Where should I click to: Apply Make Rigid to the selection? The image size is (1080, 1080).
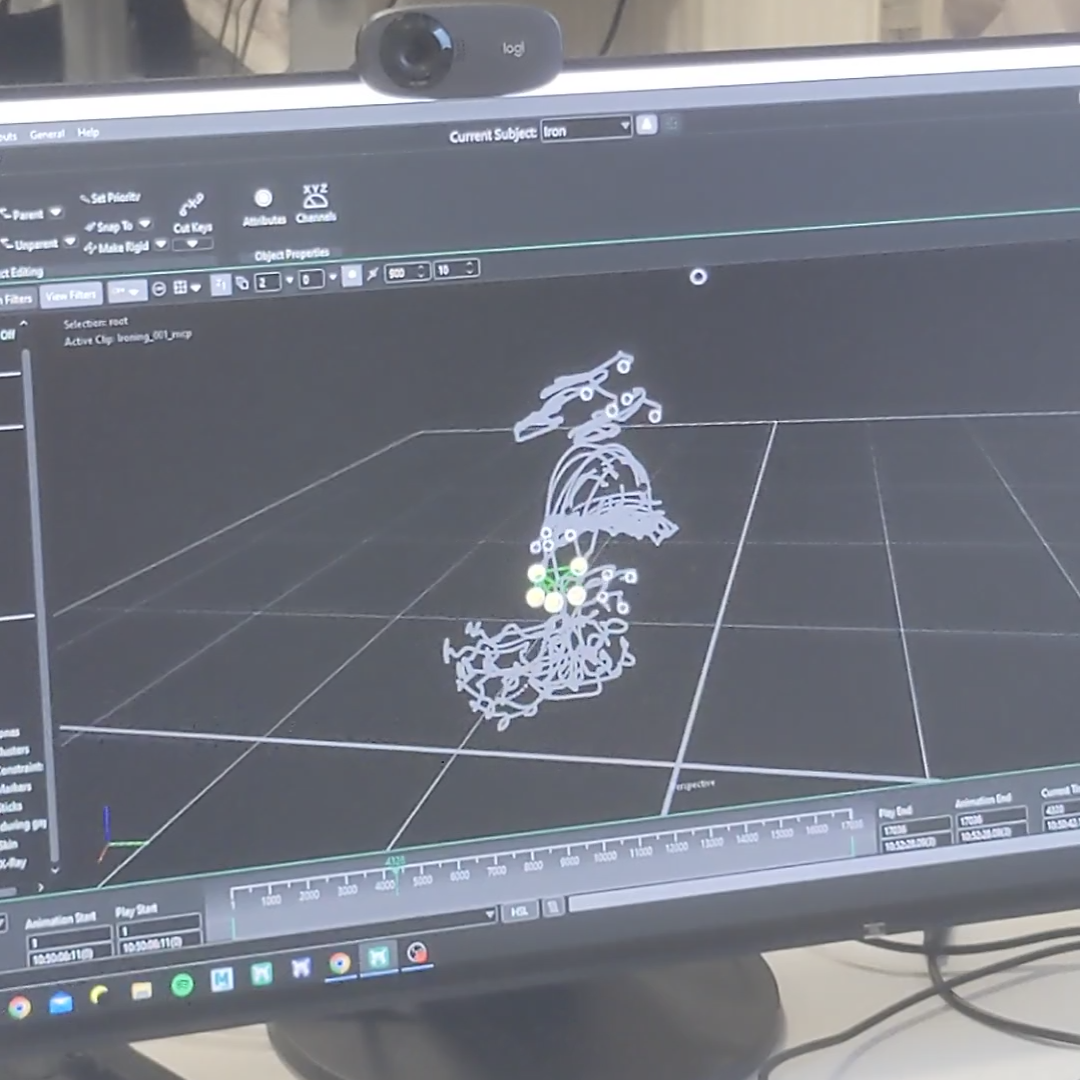click(x=123, y=246)
